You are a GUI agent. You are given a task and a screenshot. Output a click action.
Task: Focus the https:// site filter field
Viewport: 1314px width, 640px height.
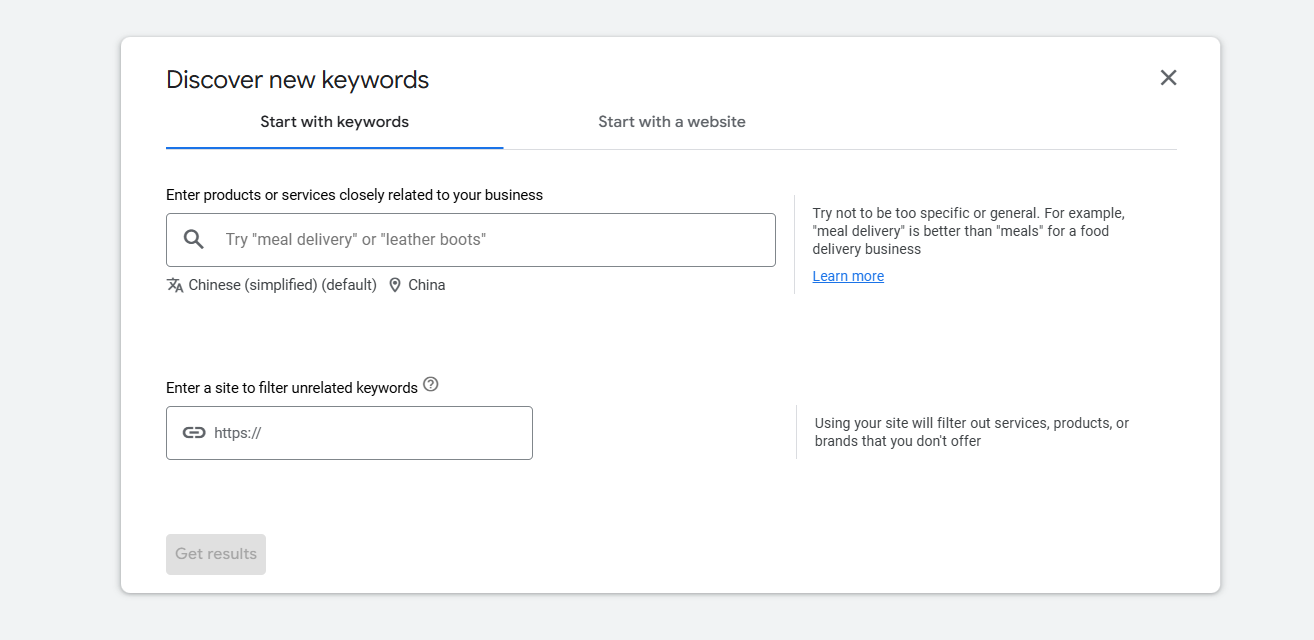(370, 433)
